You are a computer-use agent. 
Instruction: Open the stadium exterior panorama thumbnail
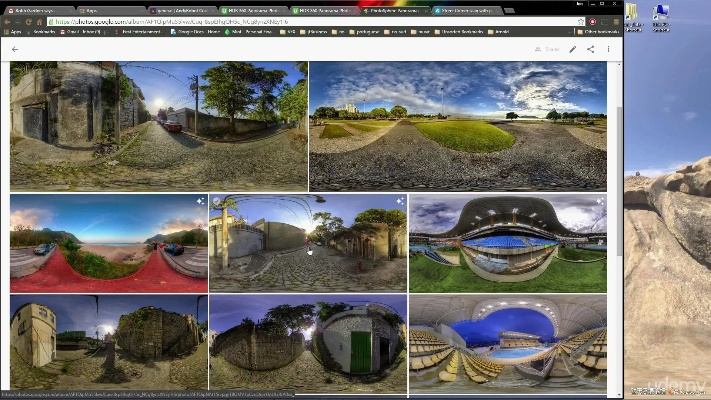507,243
